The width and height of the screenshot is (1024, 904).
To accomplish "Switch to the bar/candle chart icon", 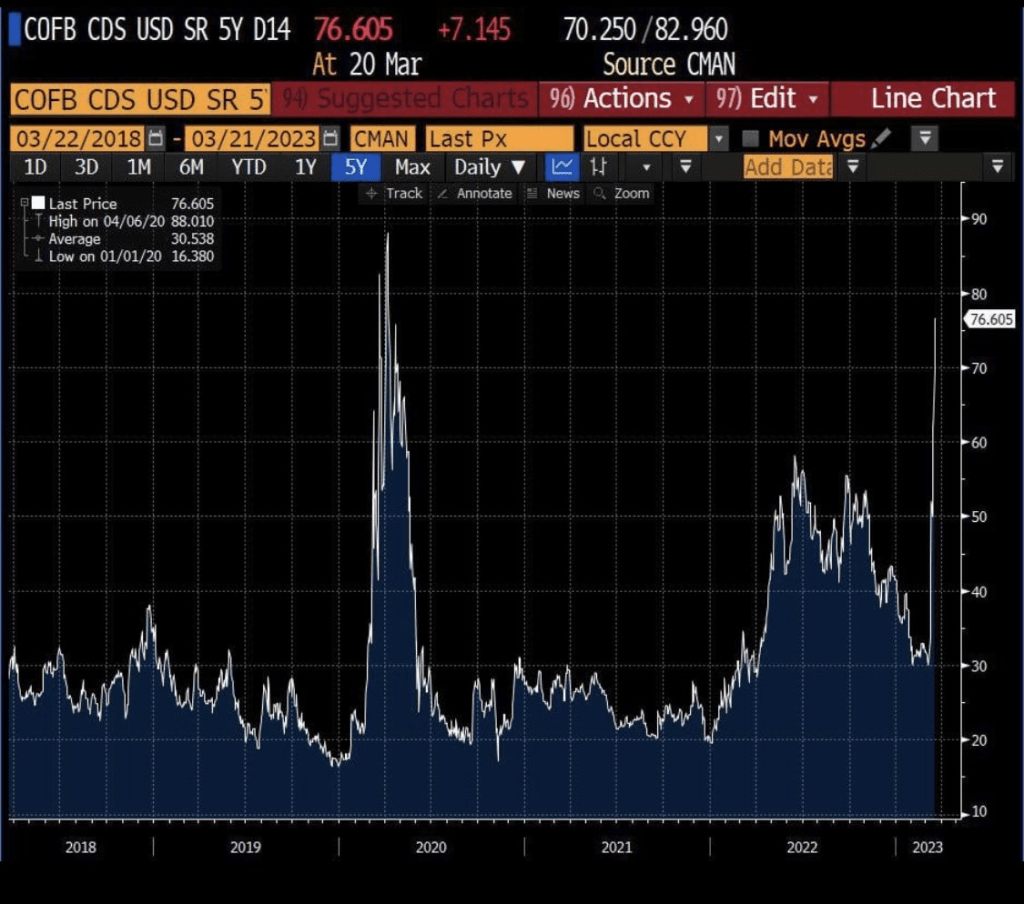I will pyautogui.click(x=598, y=167).
